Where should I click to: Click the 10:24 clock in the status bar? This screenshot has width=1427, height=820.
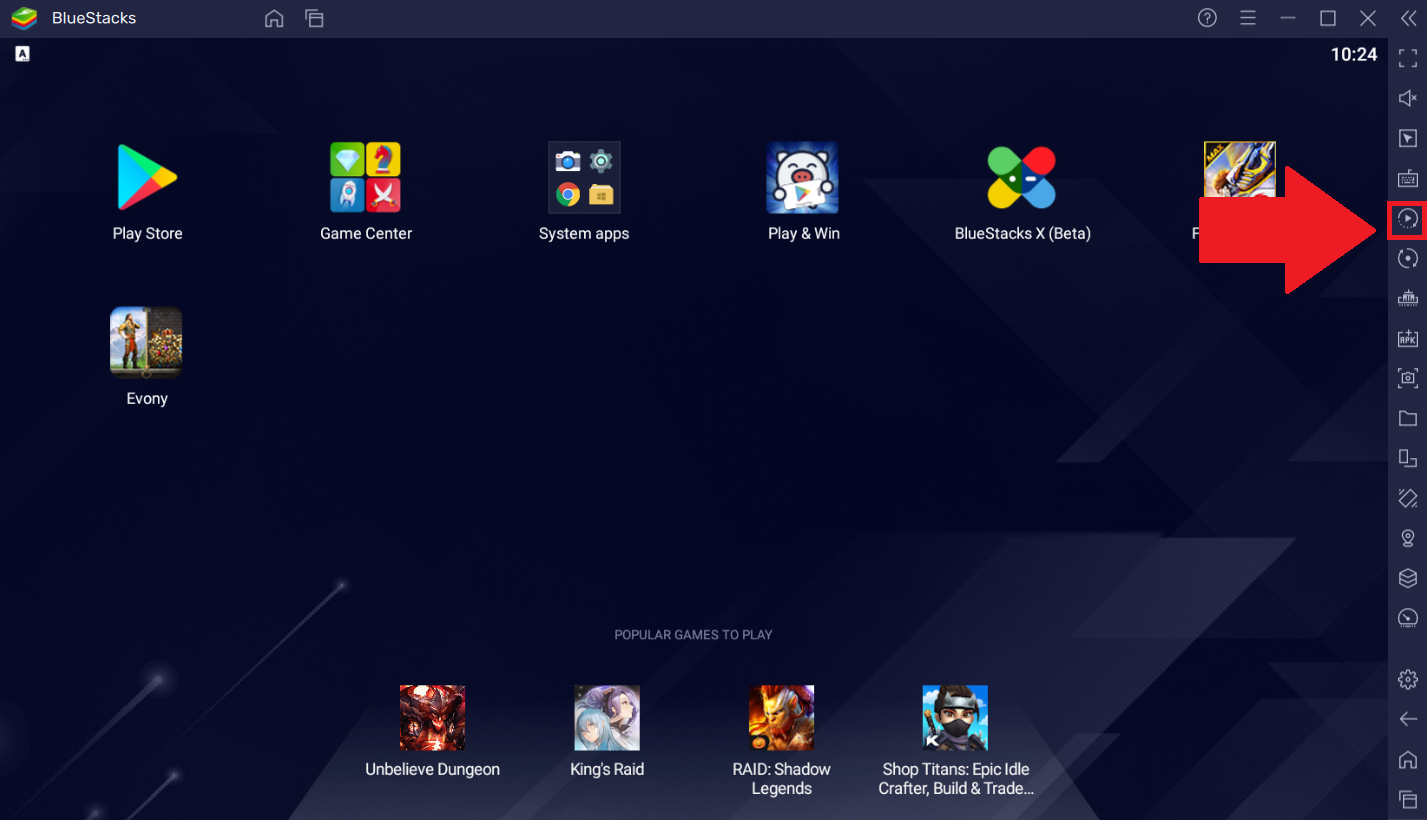pyautogui.click(x=1353, y=55)
